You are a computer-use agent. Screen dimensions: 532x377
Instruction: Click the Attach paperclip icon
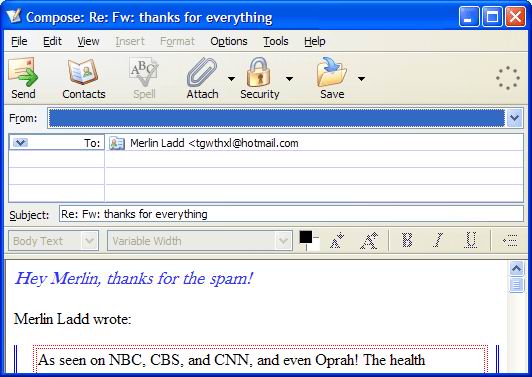pos(202,72)
